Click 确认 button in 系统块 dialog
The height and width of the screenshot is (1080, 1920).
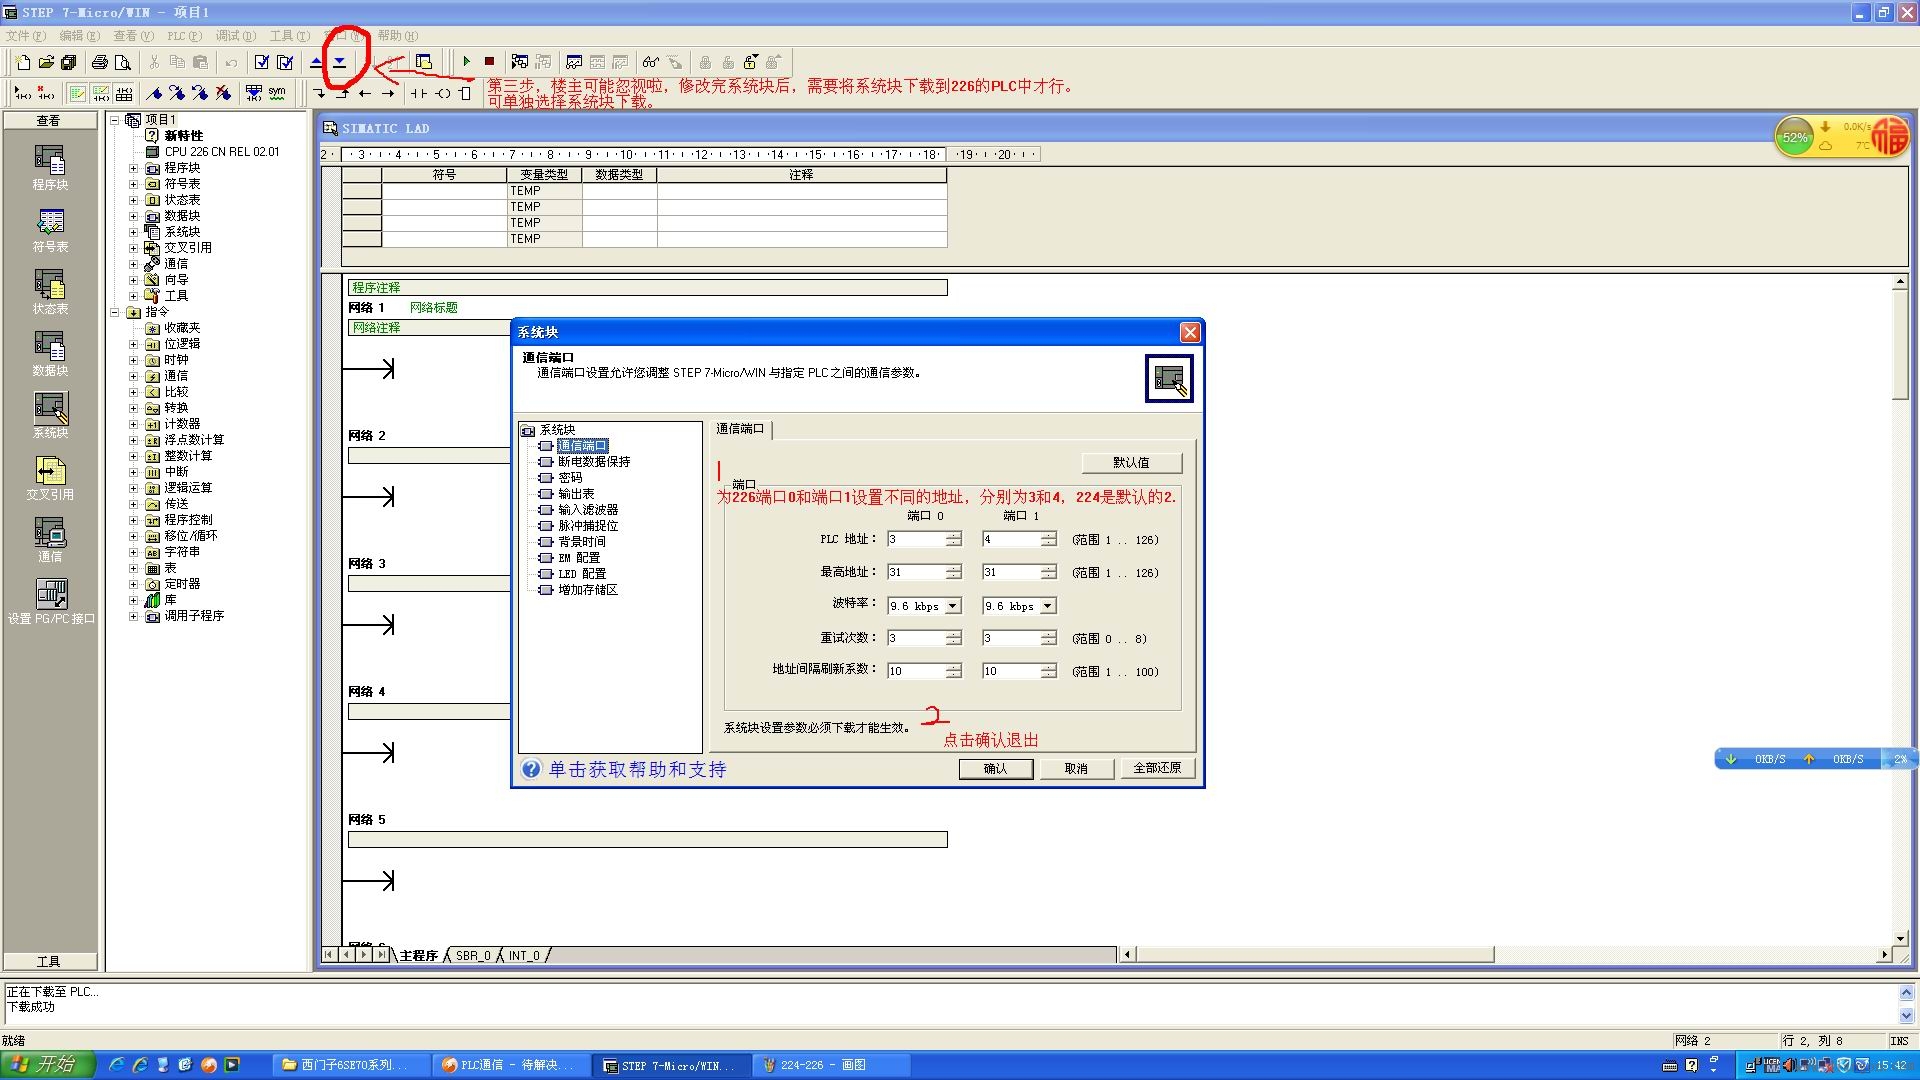(995, 768)
